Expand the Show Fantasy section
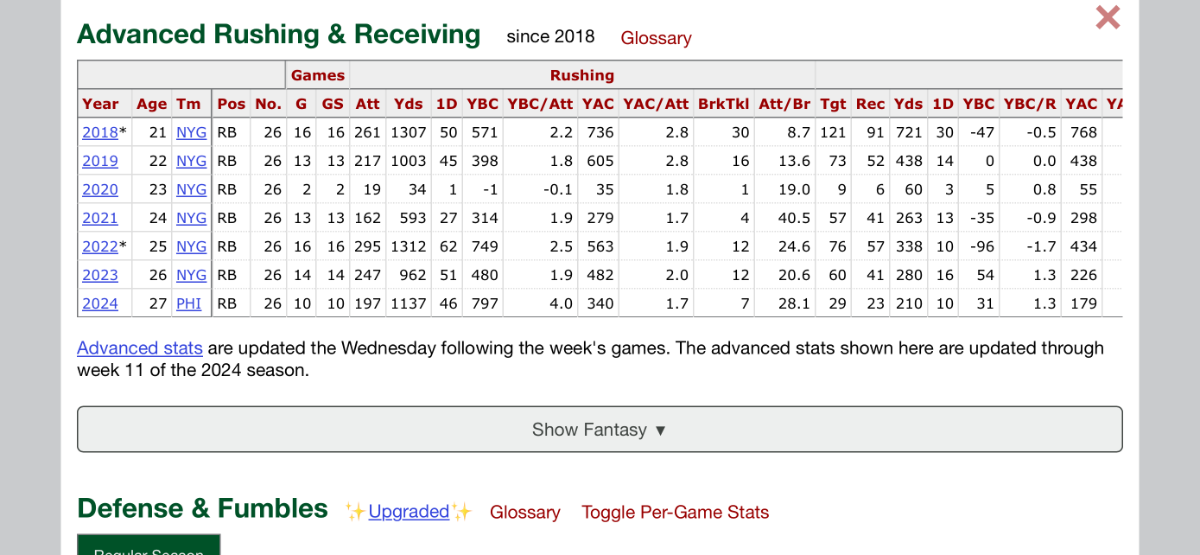Viewport: 1200px width, 555px height. coord(599,429)
